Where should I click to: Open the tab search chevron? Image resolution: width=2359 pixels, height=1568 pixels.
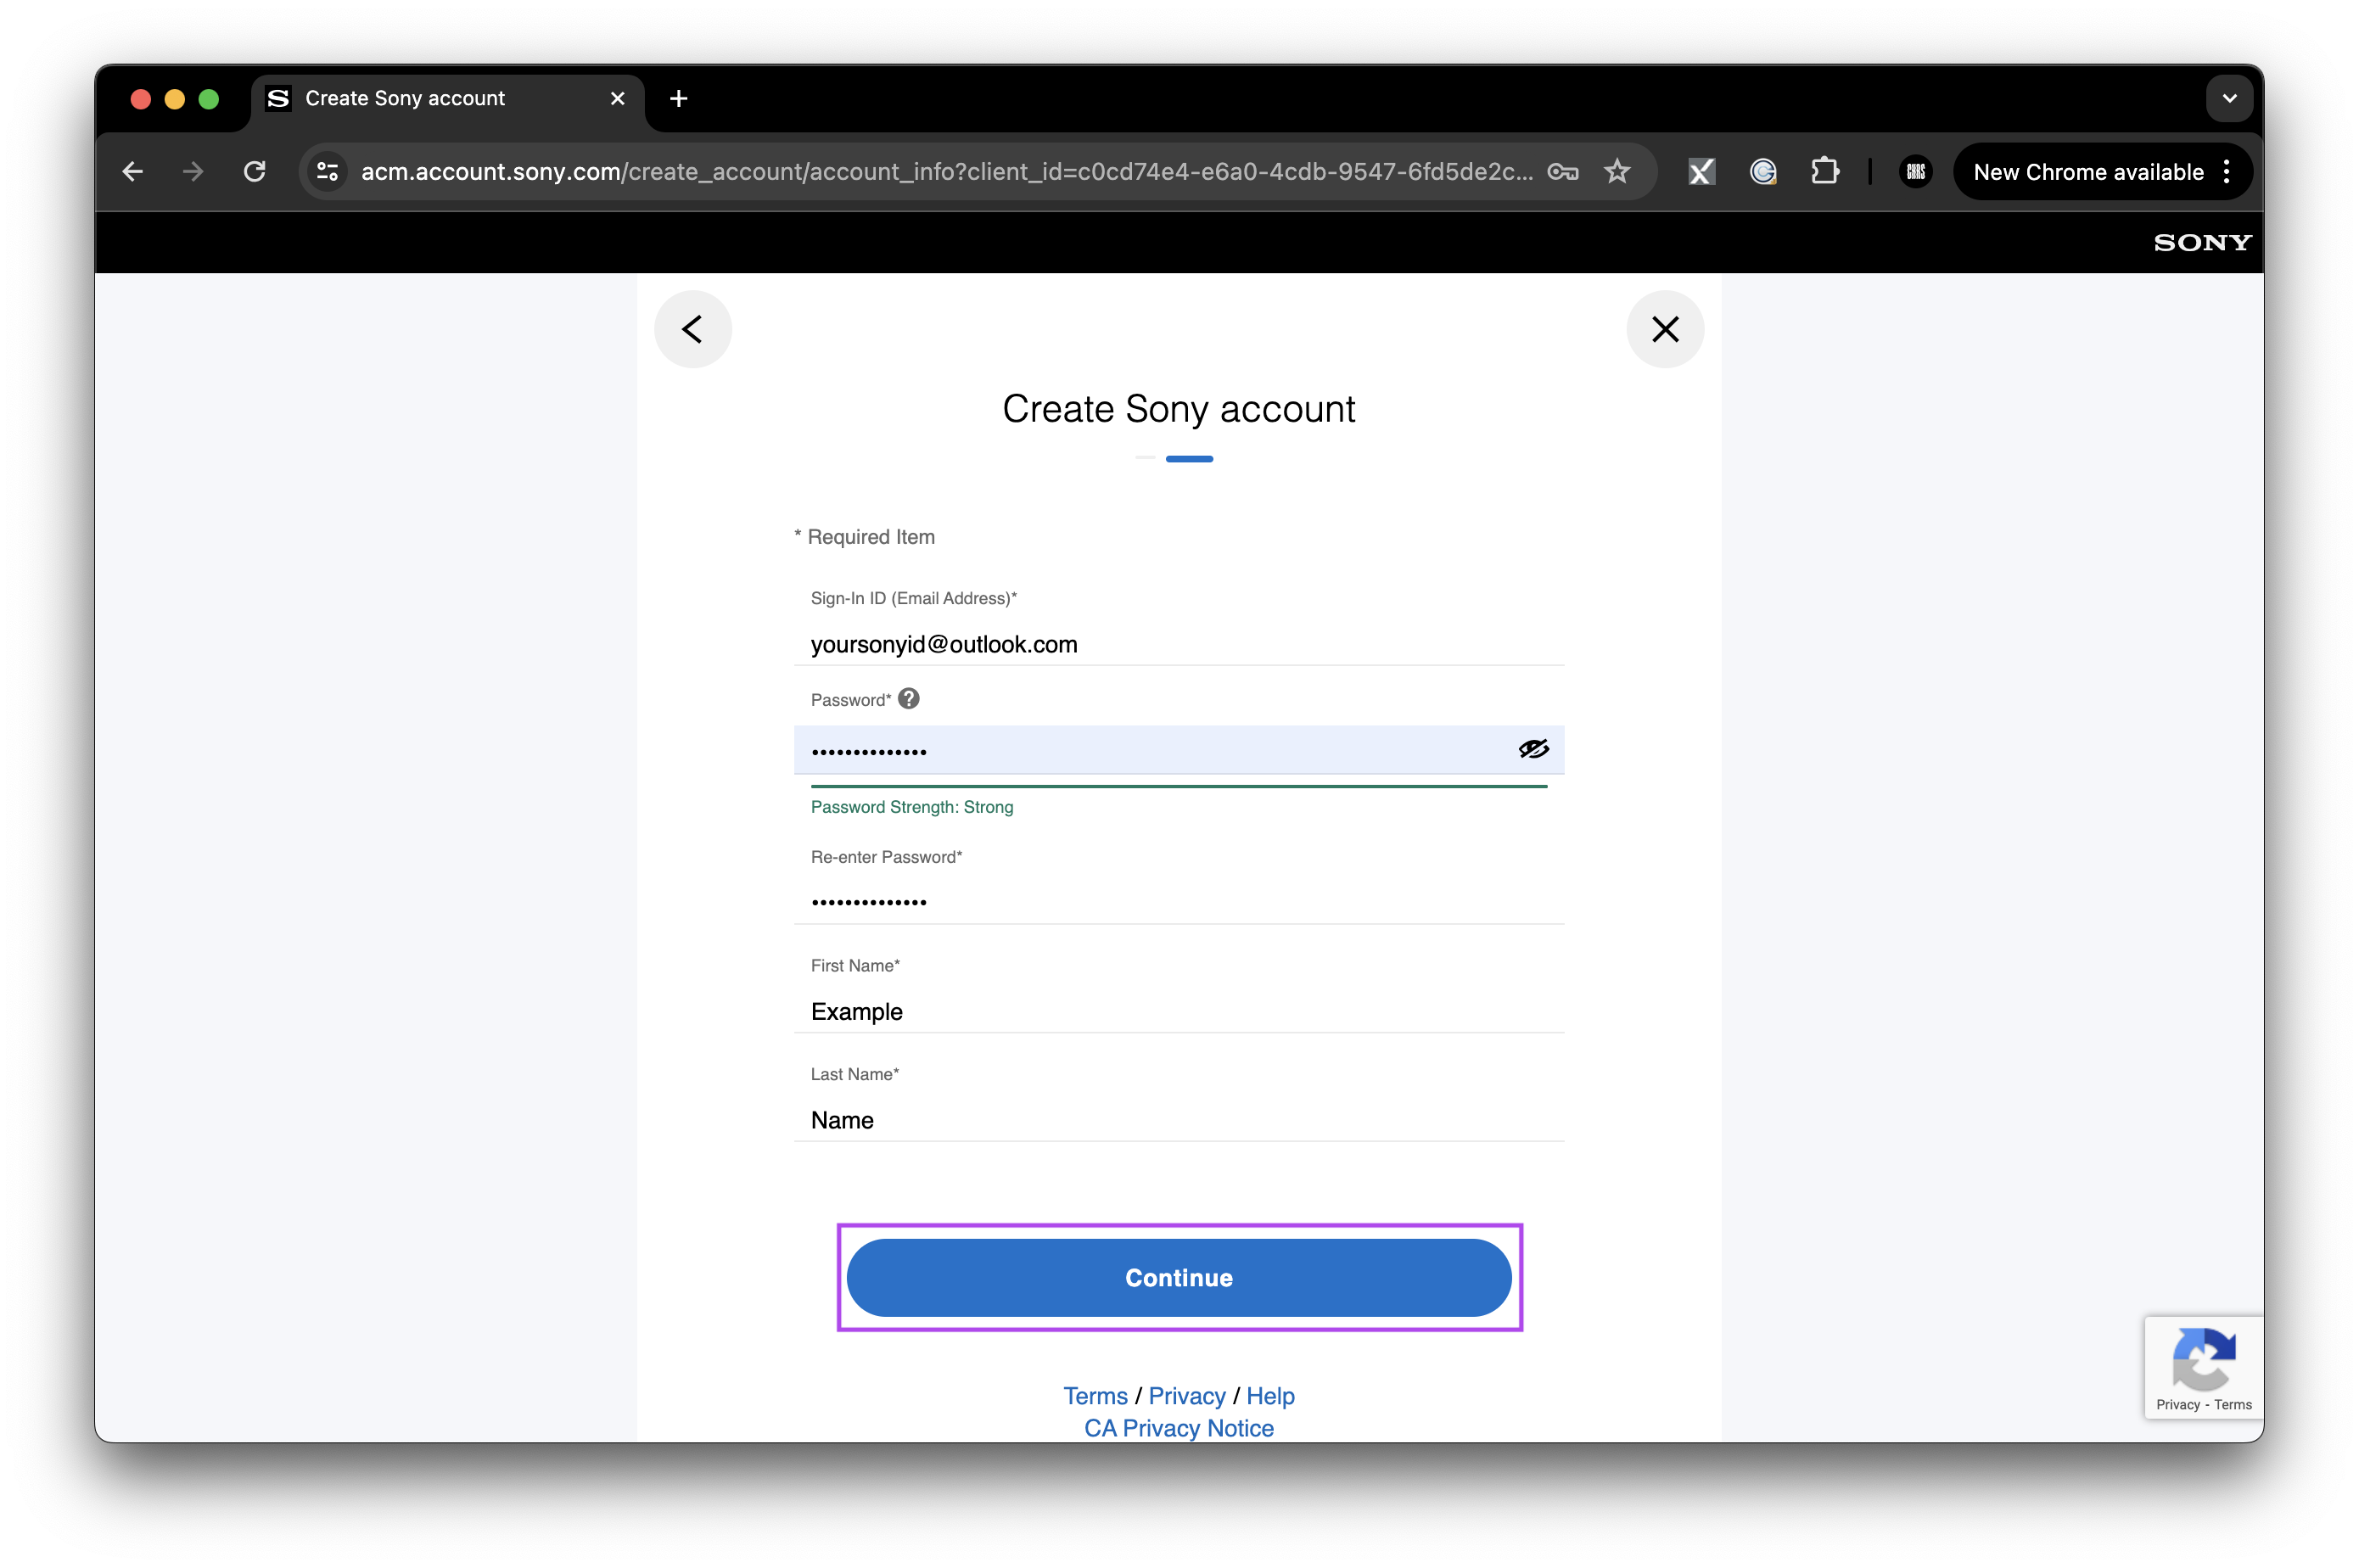(2228, 97)
